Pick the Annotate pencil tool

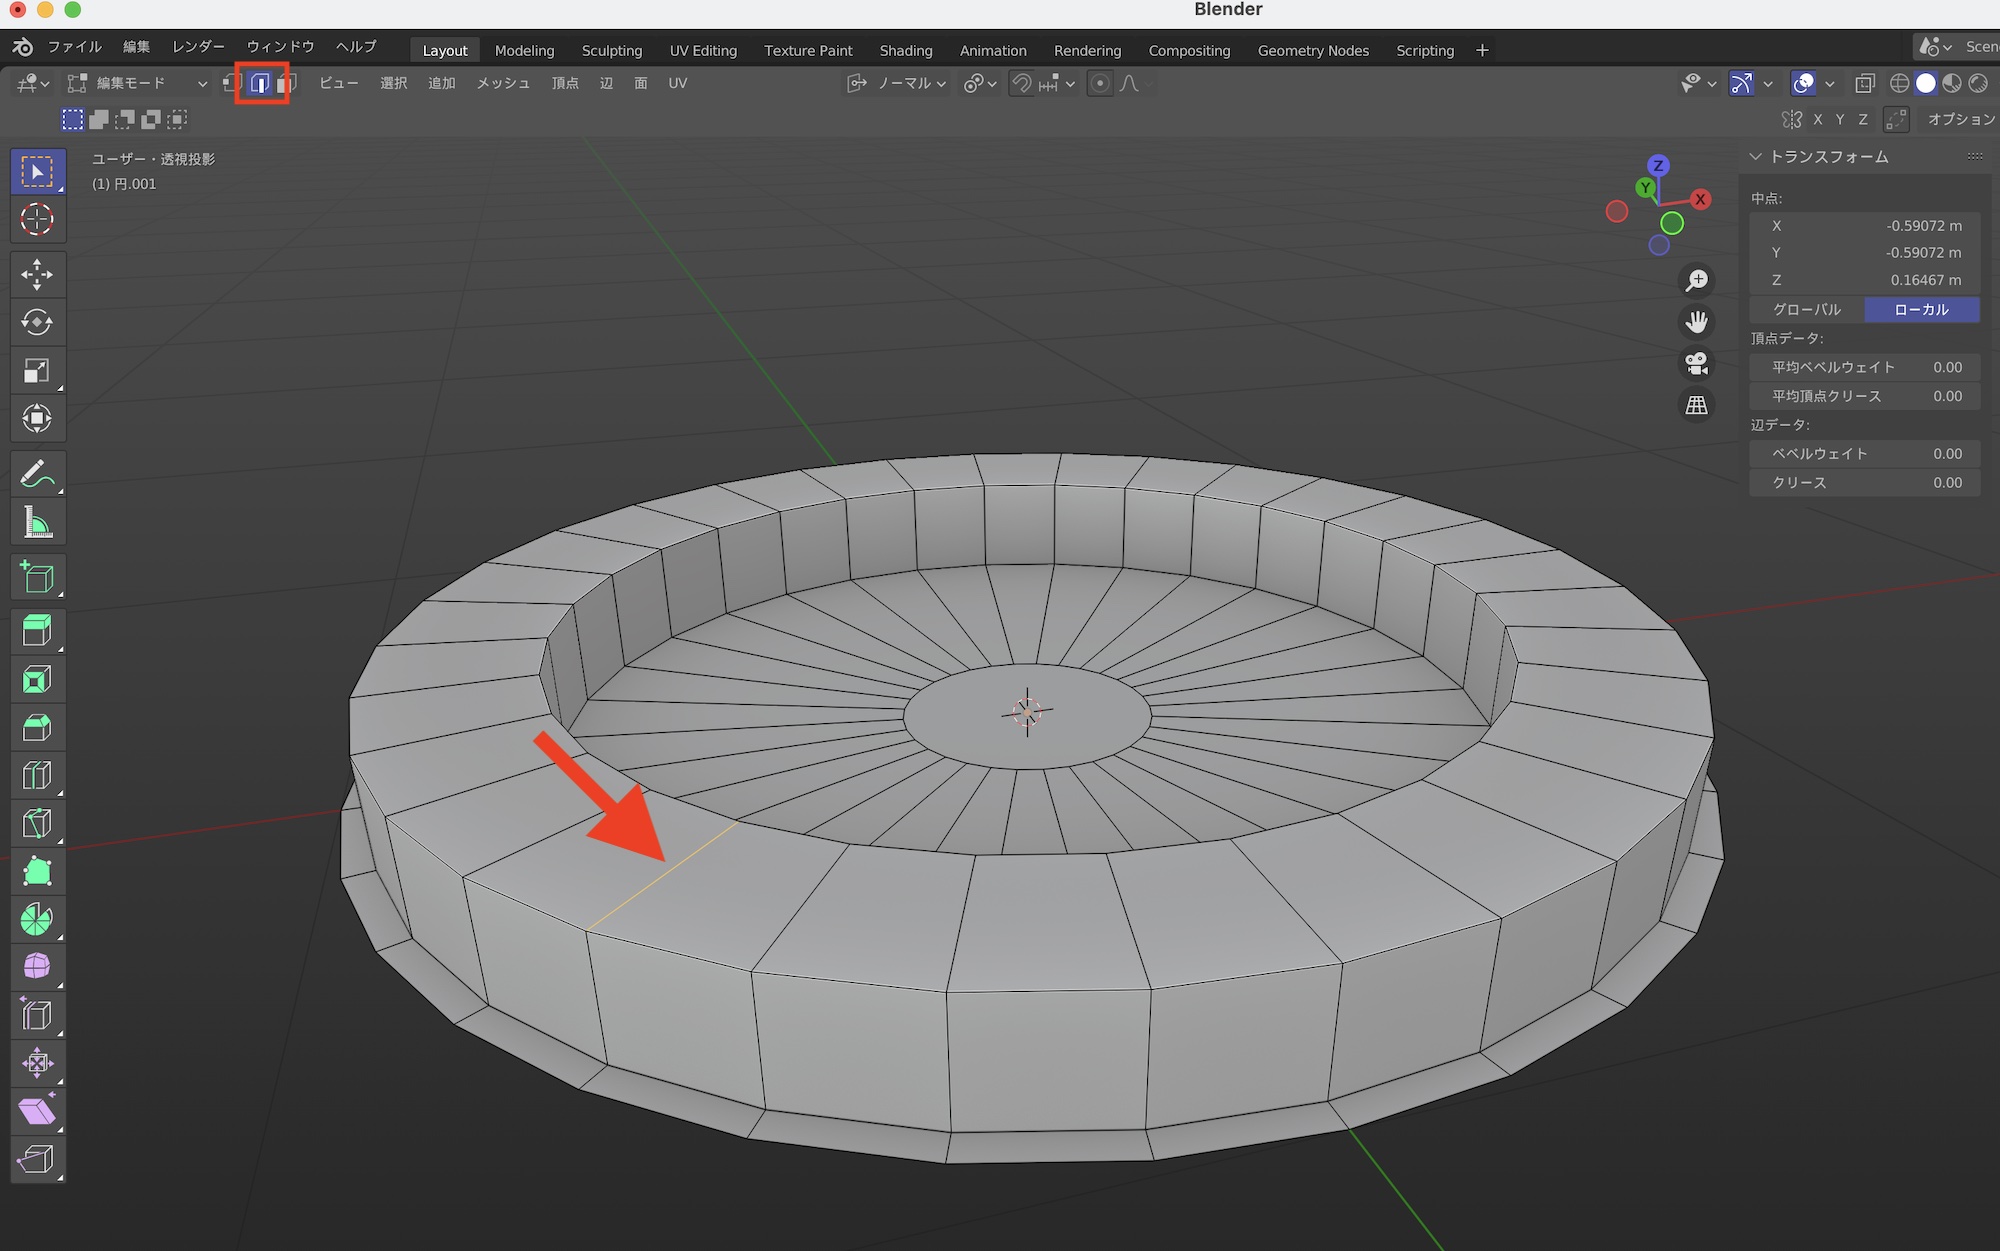(x=37, y=474)
